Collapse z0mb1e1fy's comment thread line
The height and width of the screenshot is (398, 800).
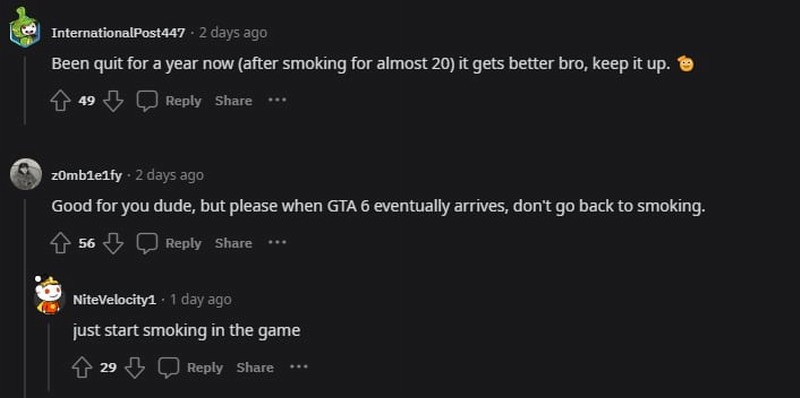tap(25, 297)
